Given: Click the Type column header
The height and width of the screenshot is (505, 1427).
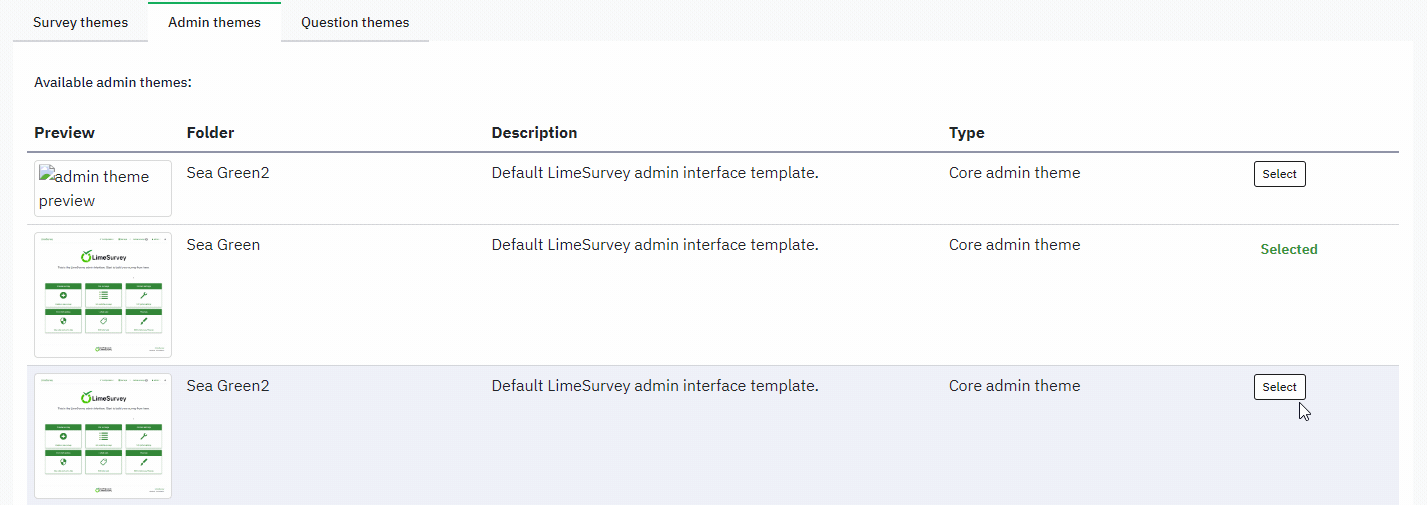Looking at the screenshot, I should tap(966, 133).
